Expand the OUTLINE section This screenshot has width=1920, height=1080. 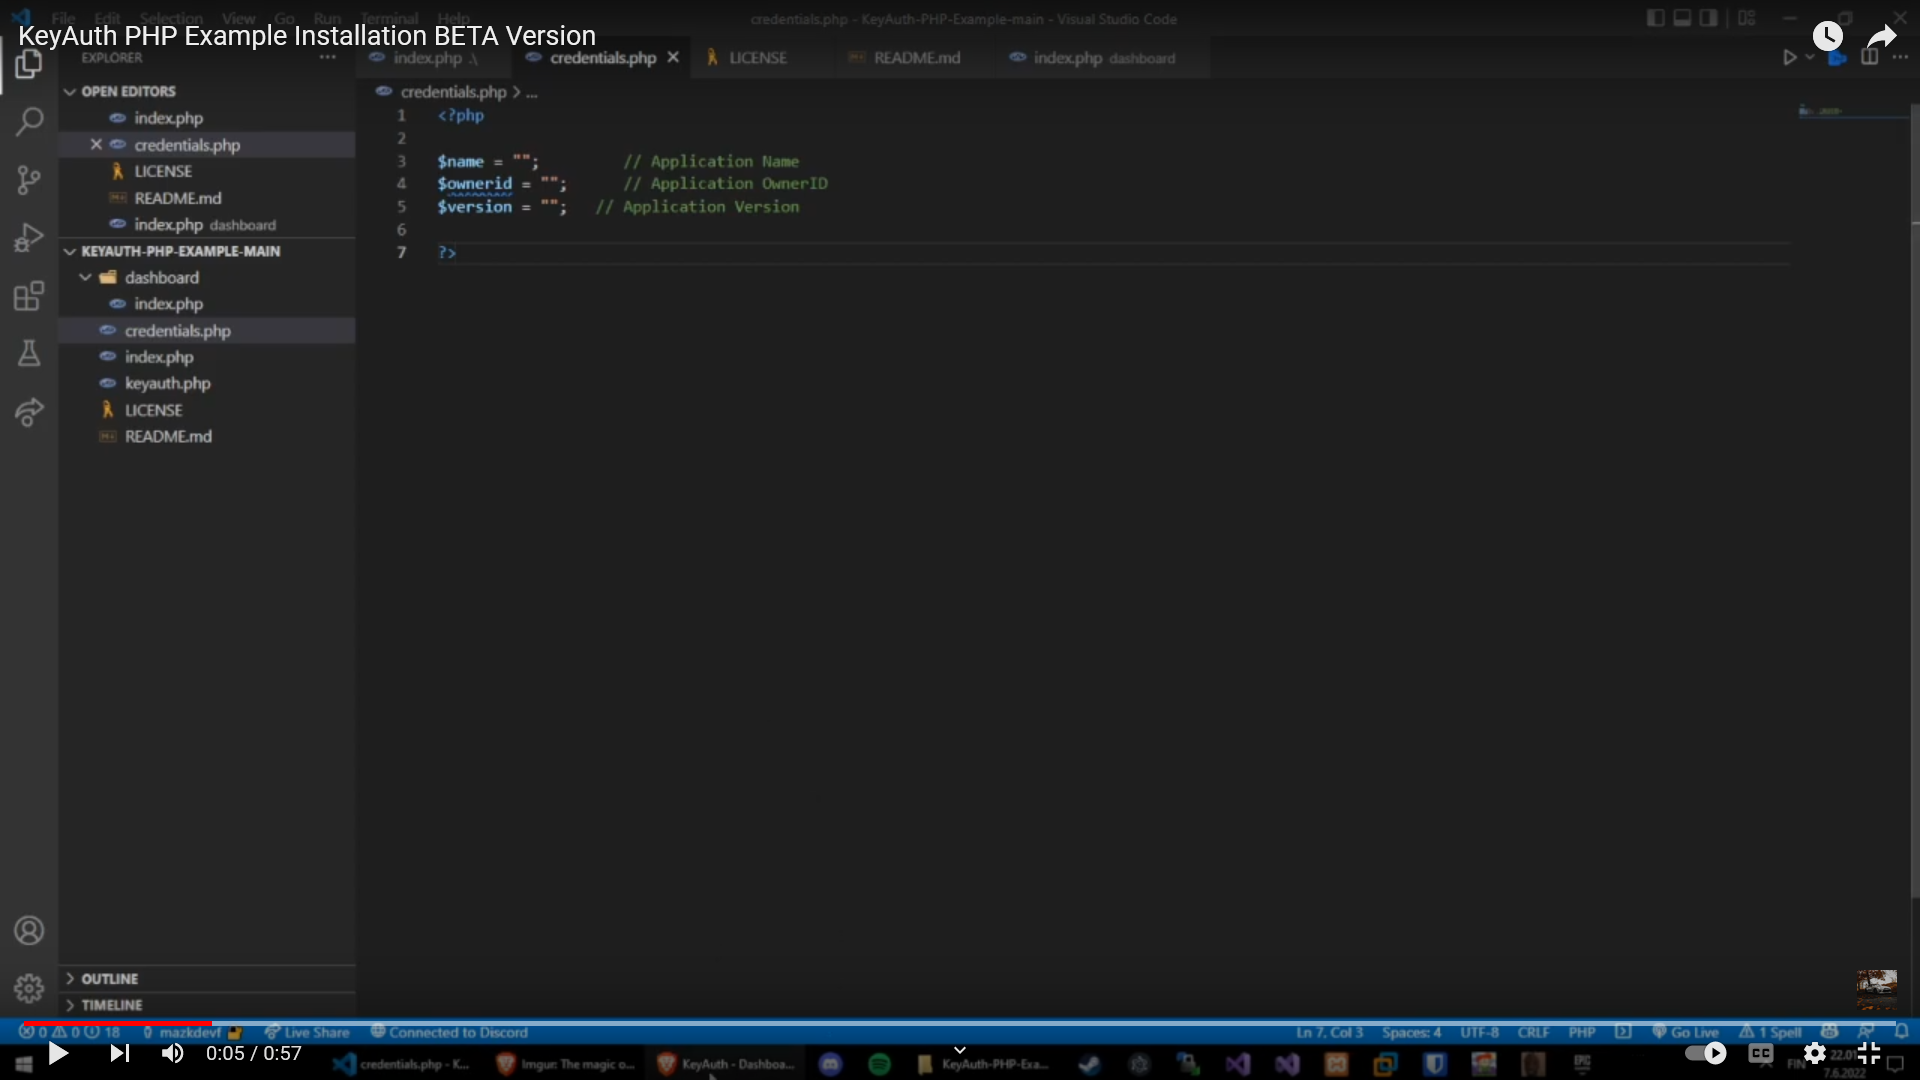(110, 979)
